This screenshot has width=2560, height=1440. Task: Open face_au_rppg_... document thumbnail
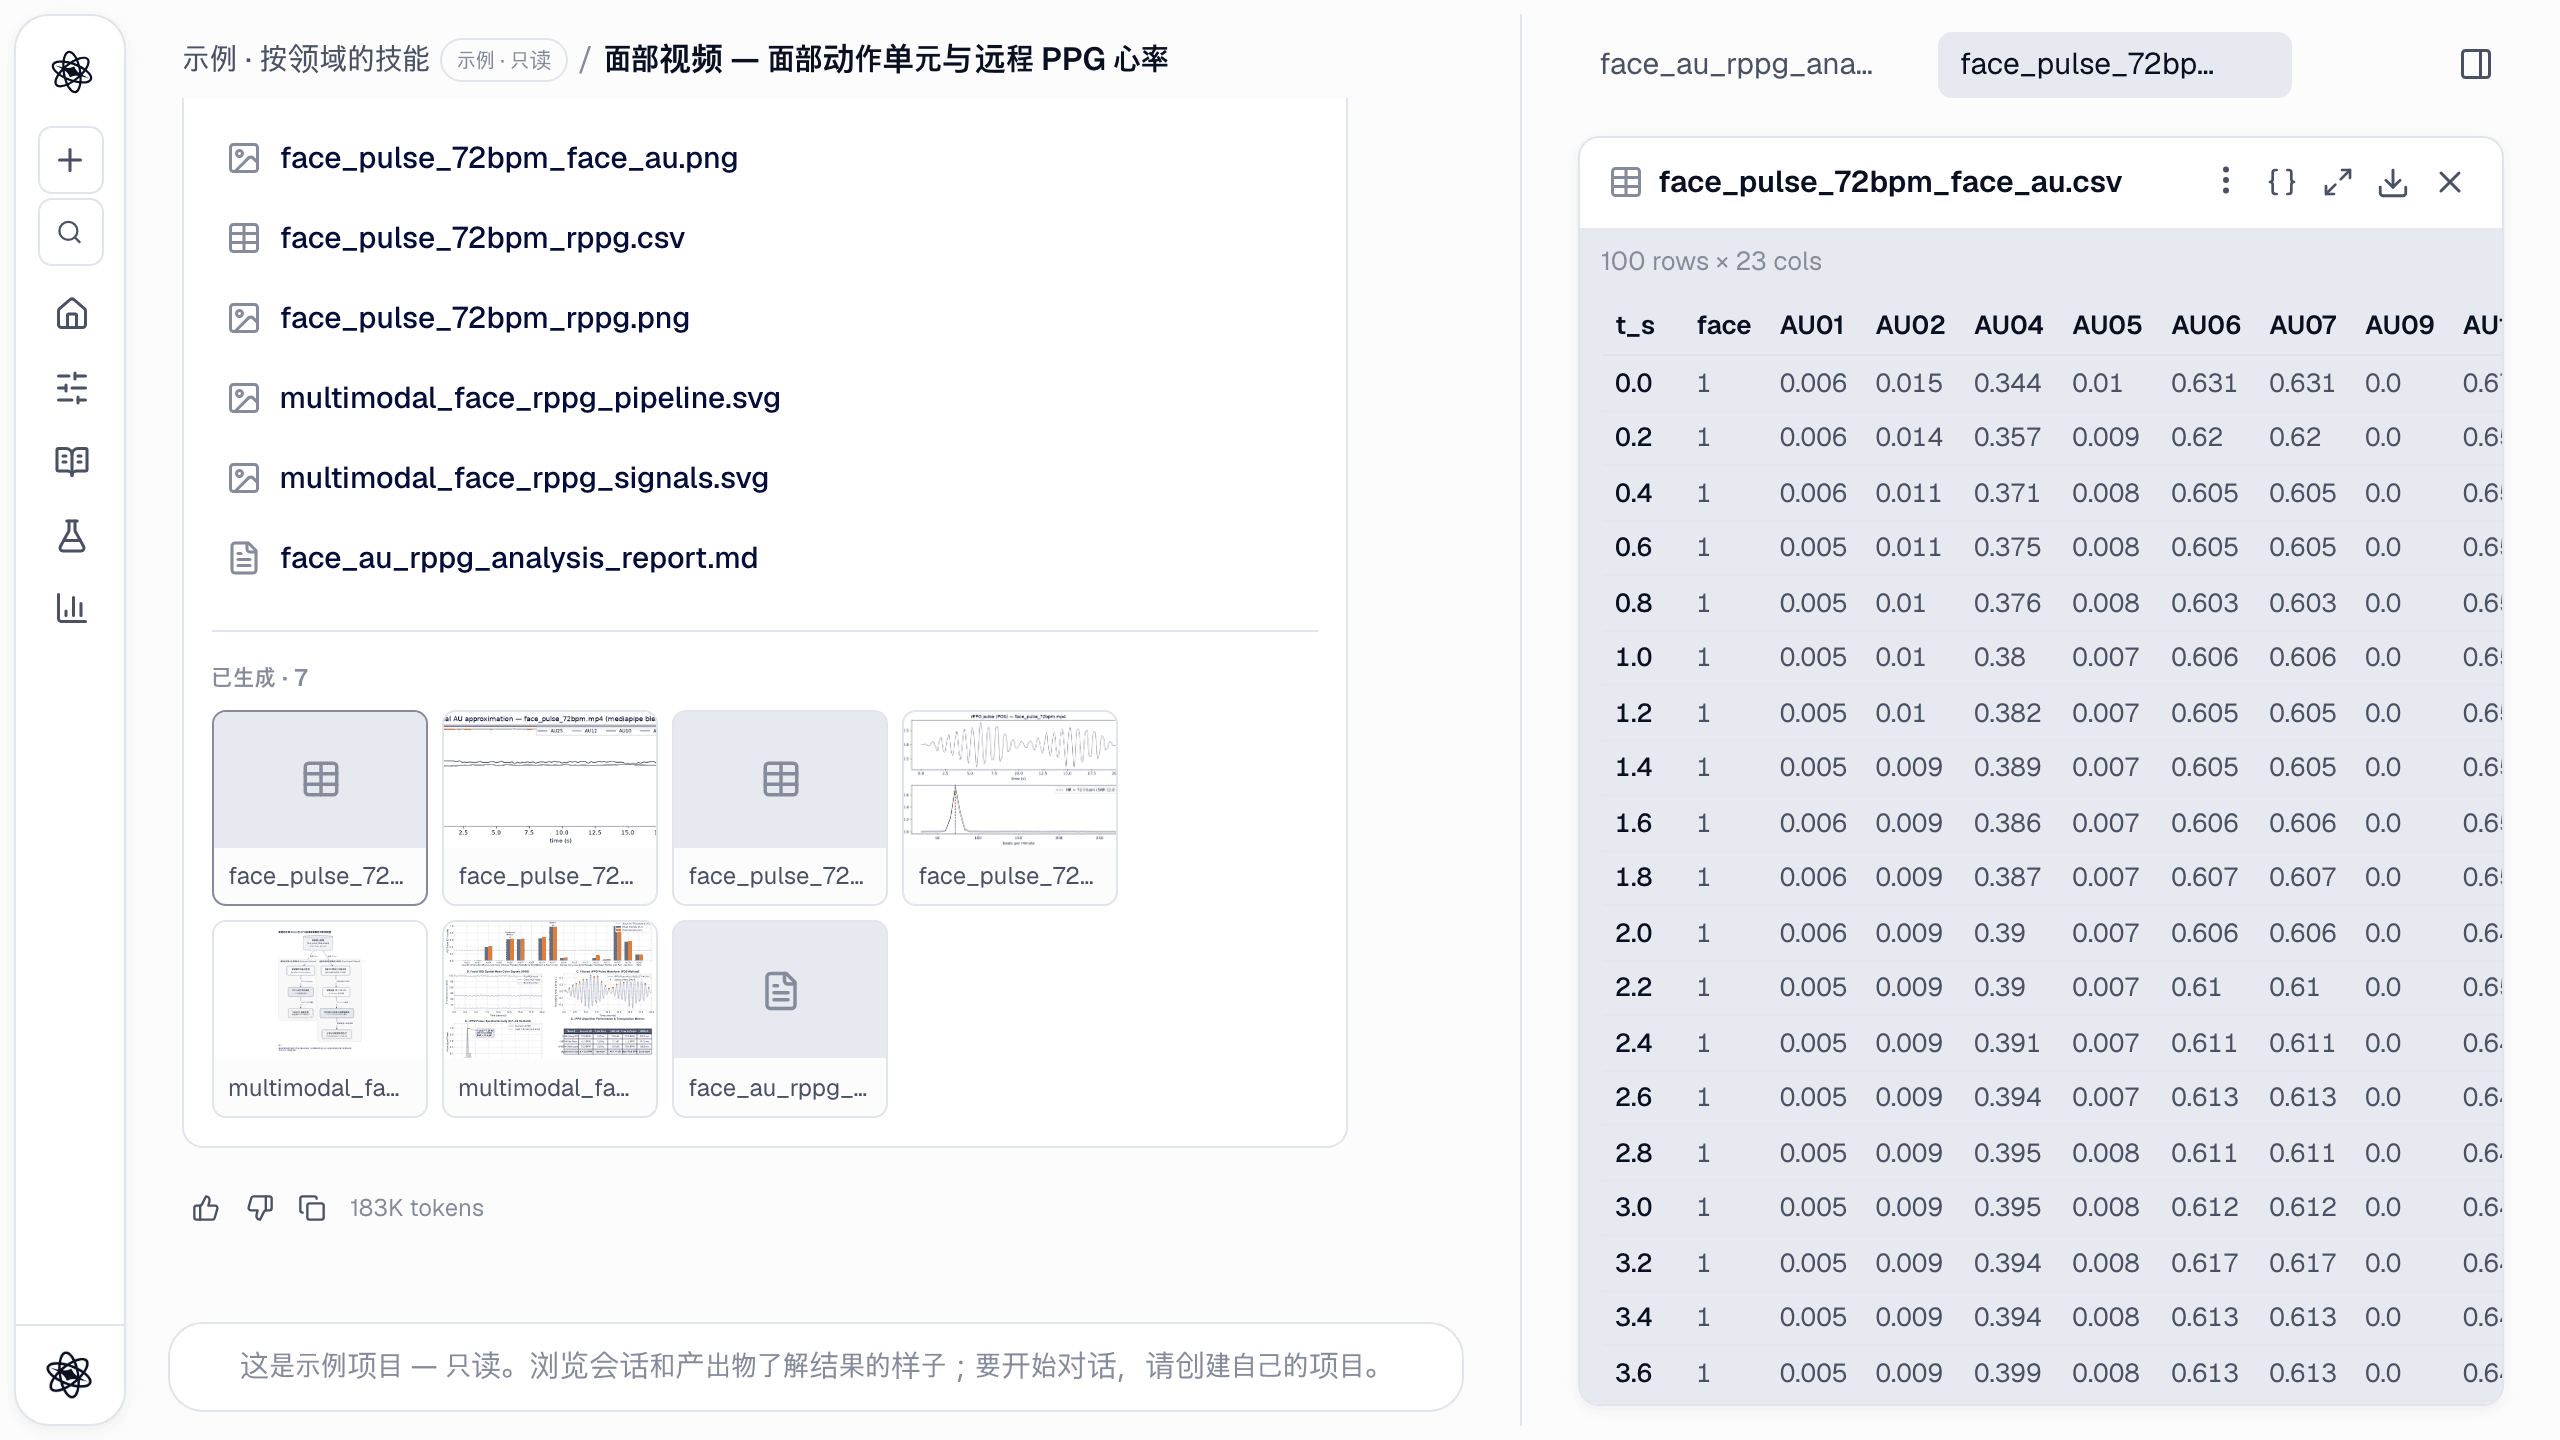coord(780,1018)
